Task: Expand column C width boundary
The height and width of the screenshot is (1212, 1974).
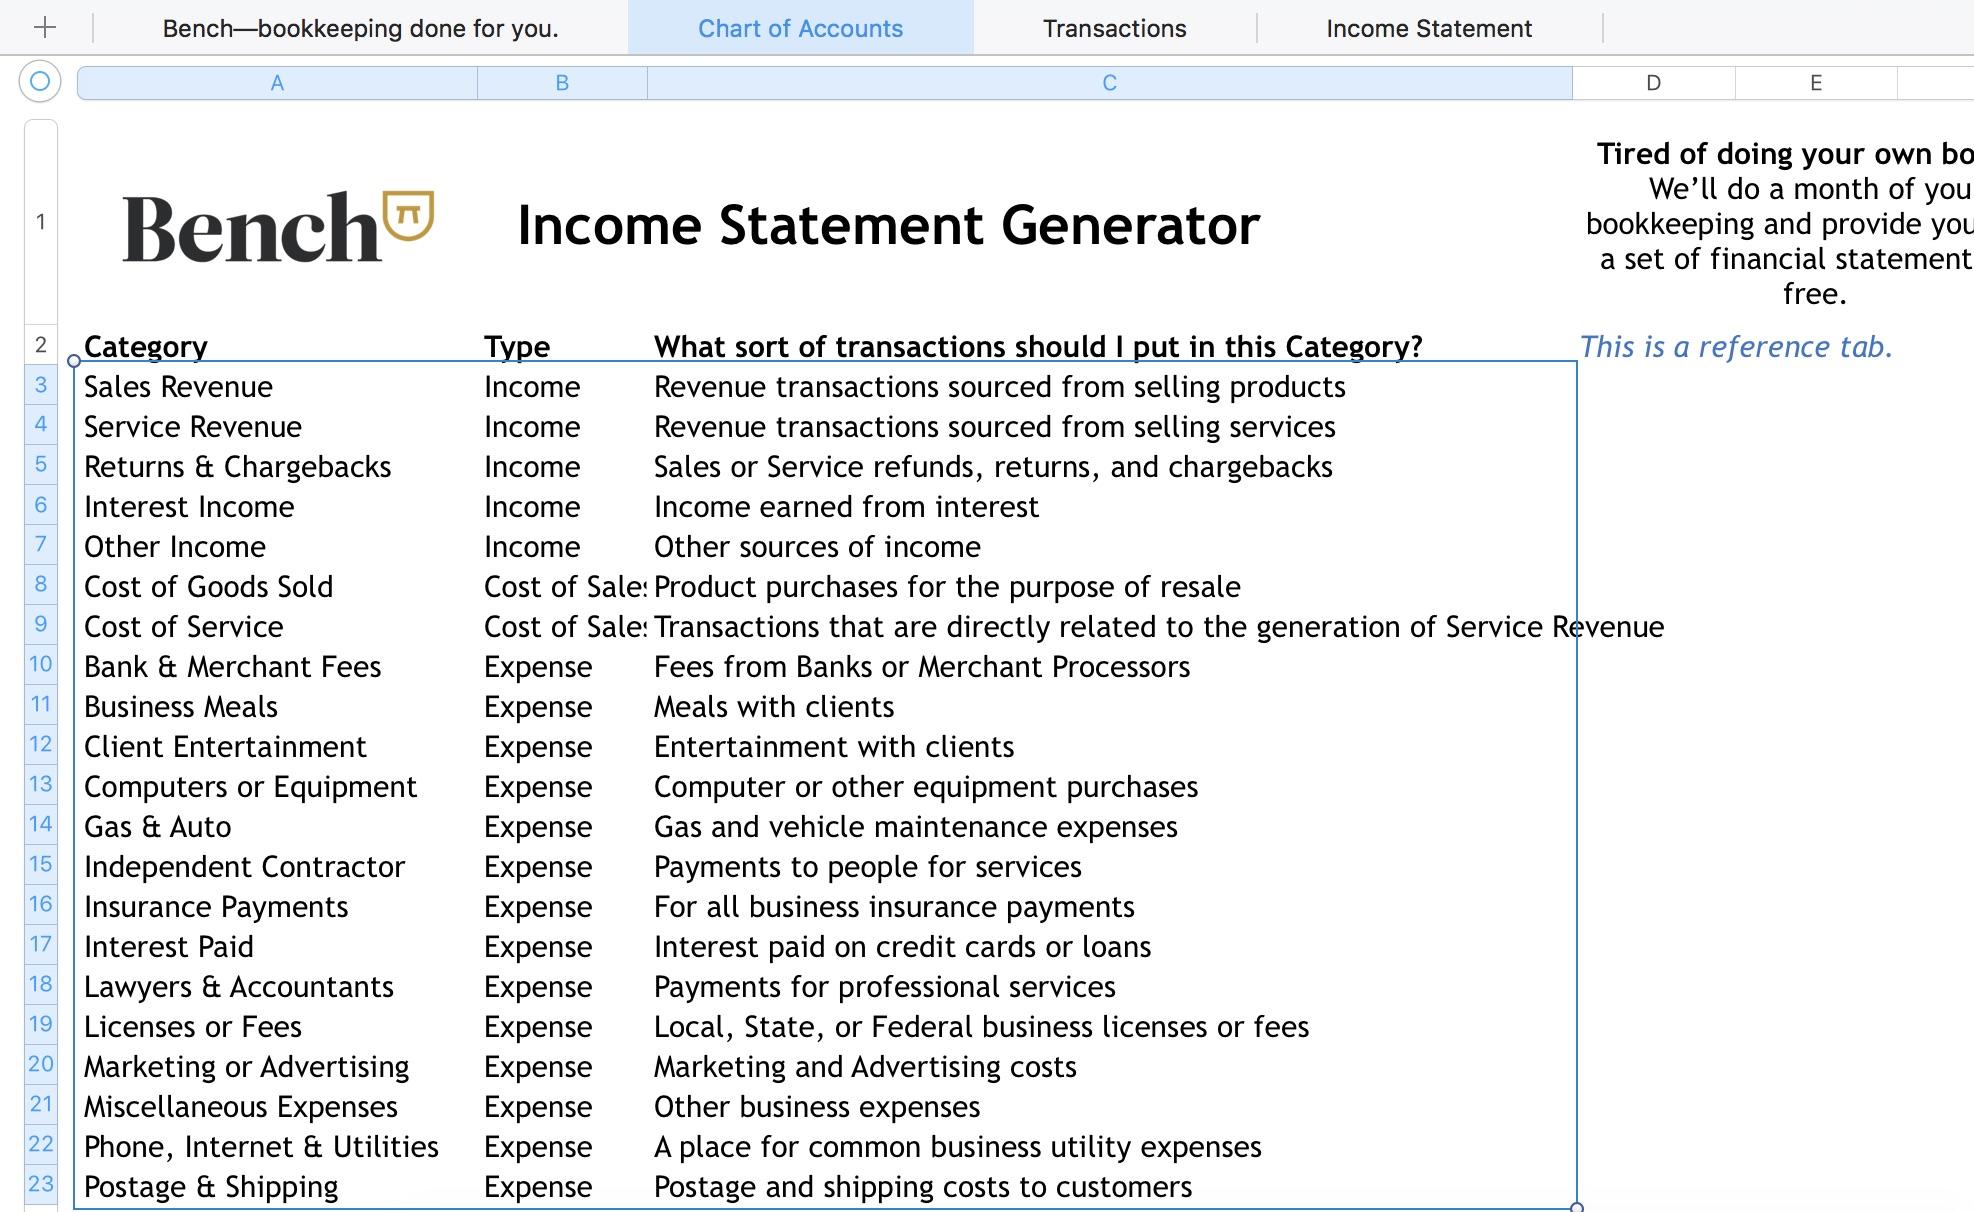Action: (1571, 82)
